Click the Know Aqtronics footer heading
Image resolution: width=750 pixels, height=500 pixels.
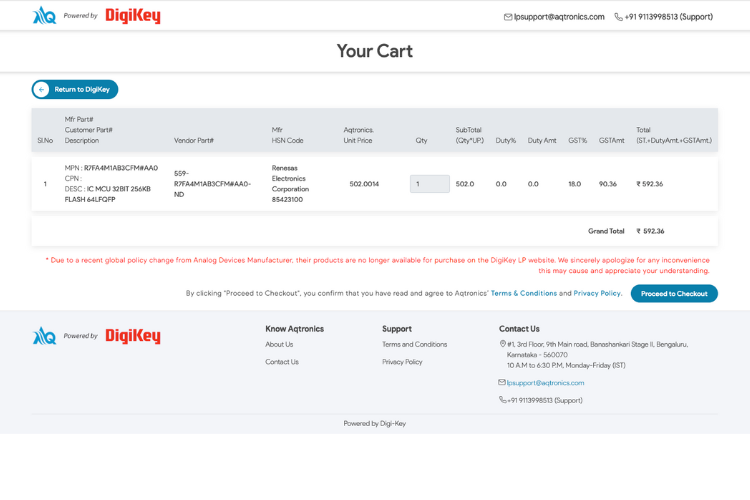click(x=295, y=329)
